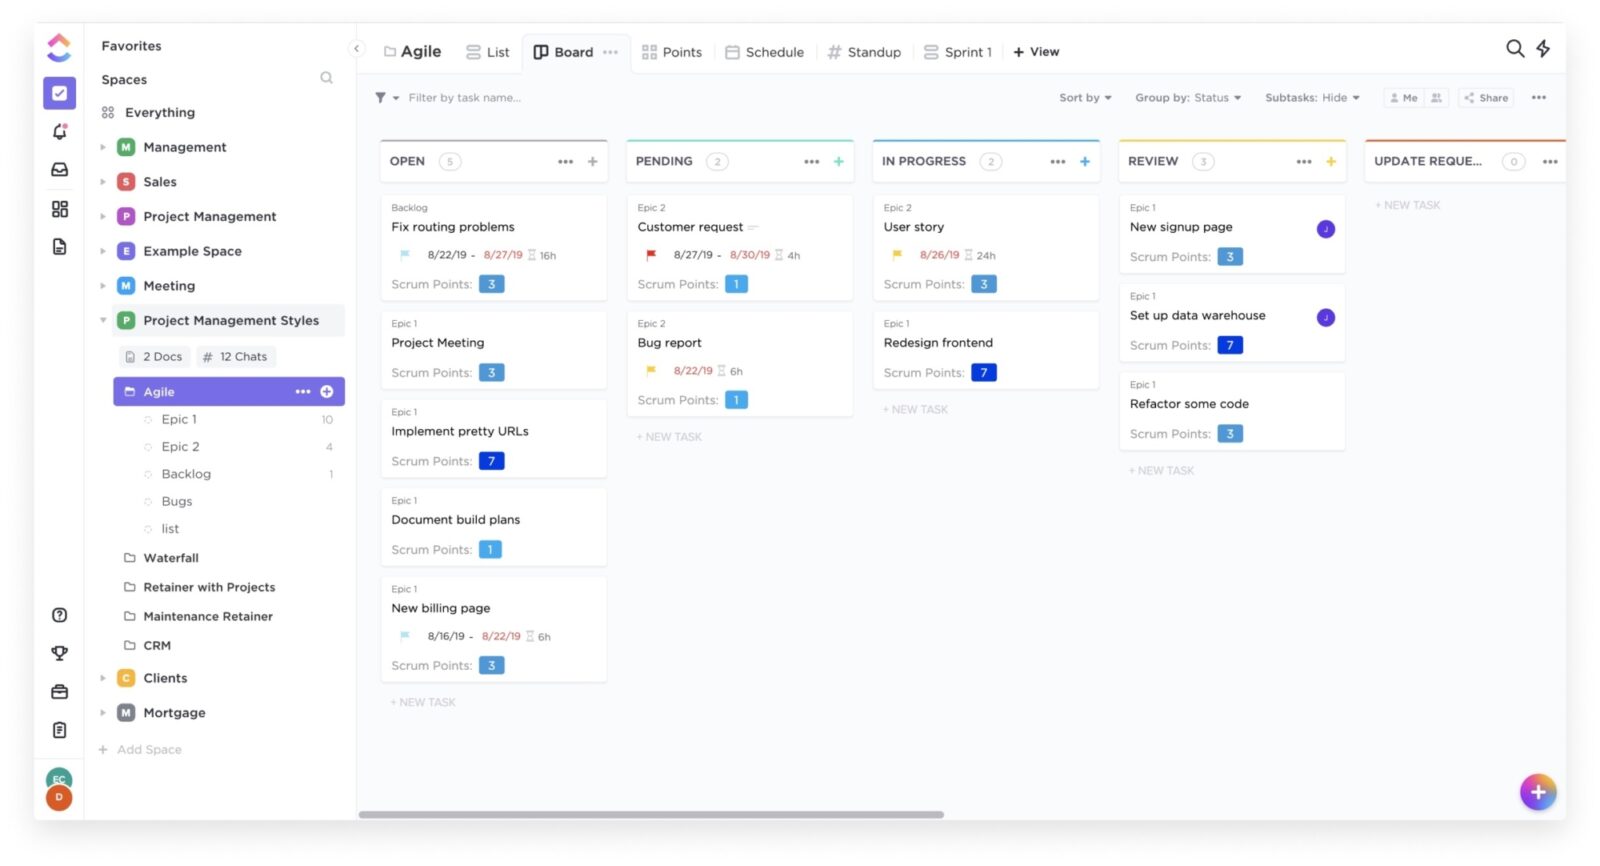
Task: Collapse the sidebar with arrow button
Action: [356, 48]
